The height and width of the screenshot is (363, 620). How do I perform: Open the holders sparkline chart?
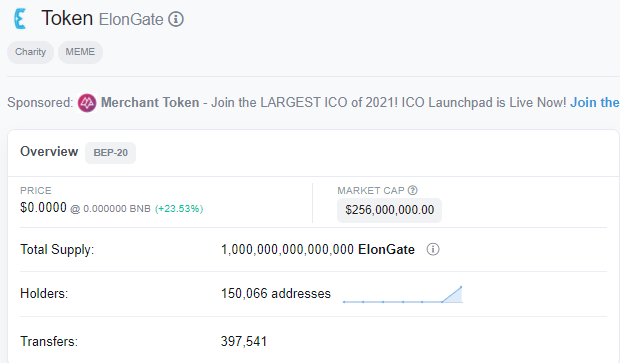[403, 295]
